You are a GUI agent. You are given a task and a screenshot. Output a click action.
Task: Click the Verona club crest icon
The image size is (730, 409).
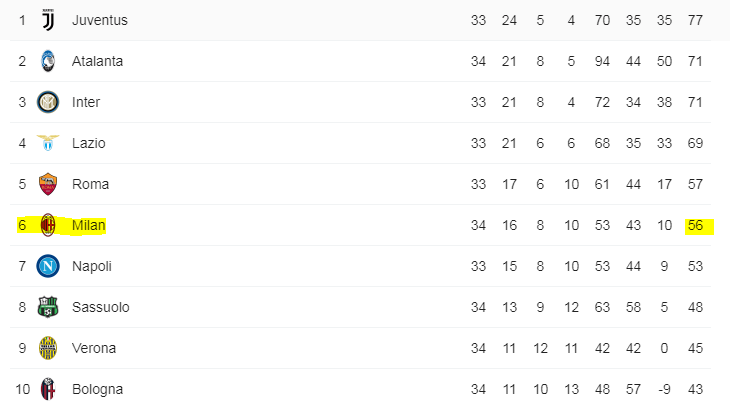pyautogui.click(x=47, y=348)
